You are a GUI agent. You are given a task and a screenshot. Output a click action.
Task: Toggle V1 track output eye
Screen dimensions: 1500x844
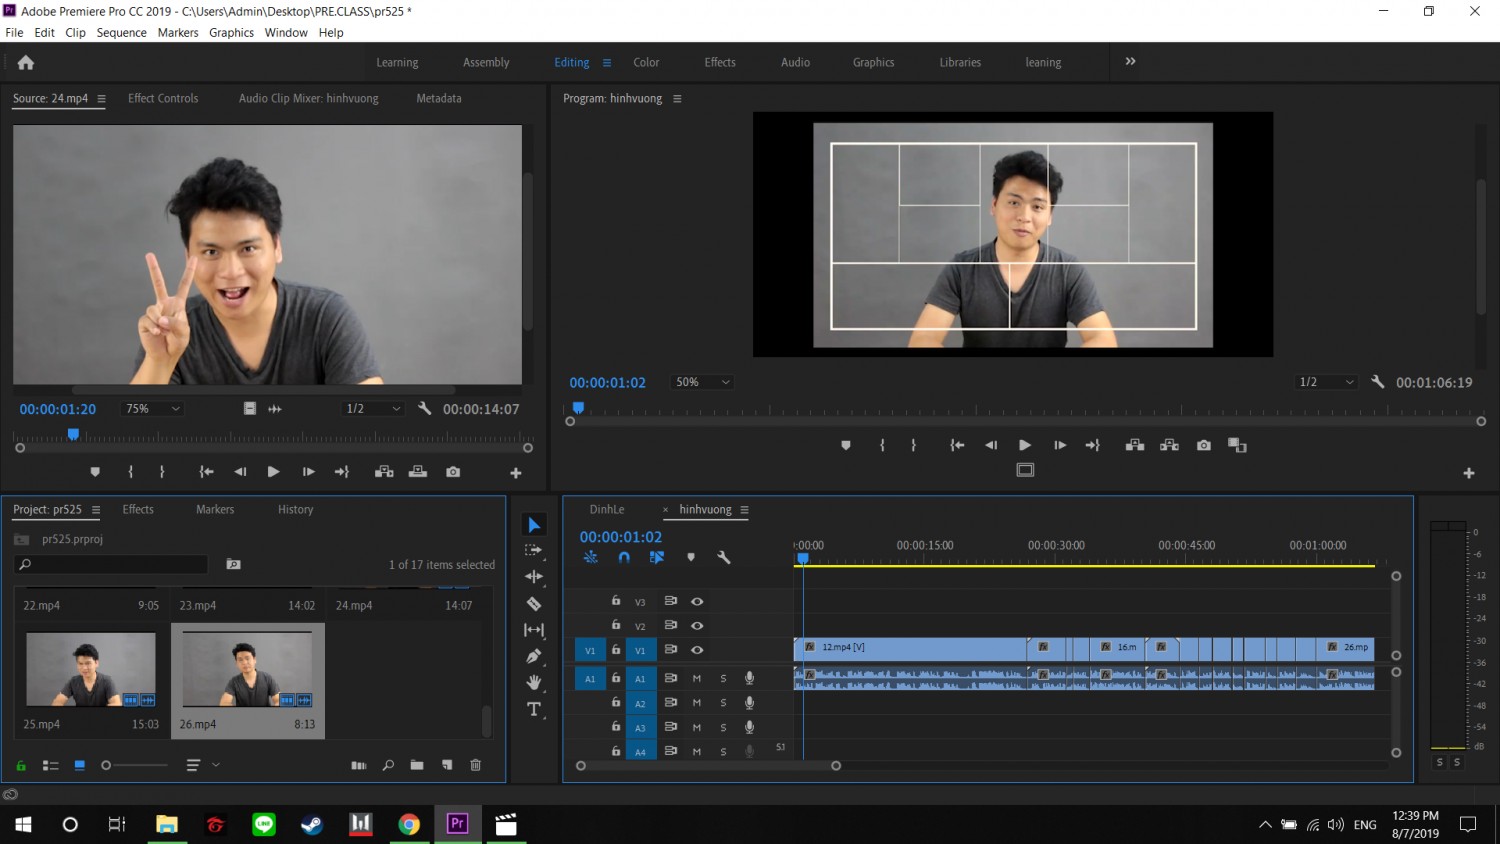pyautogui.click(x=697, y=650)
